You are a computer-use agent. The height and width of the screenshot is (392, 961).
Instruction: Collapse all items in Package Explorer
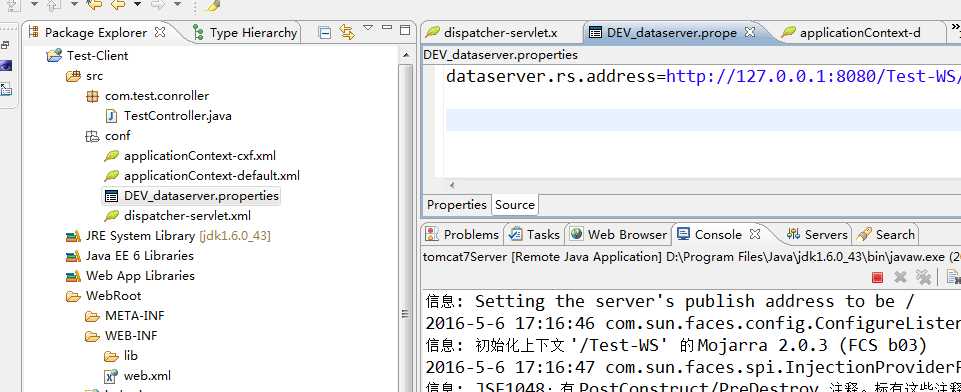click(x=325, y=32)
